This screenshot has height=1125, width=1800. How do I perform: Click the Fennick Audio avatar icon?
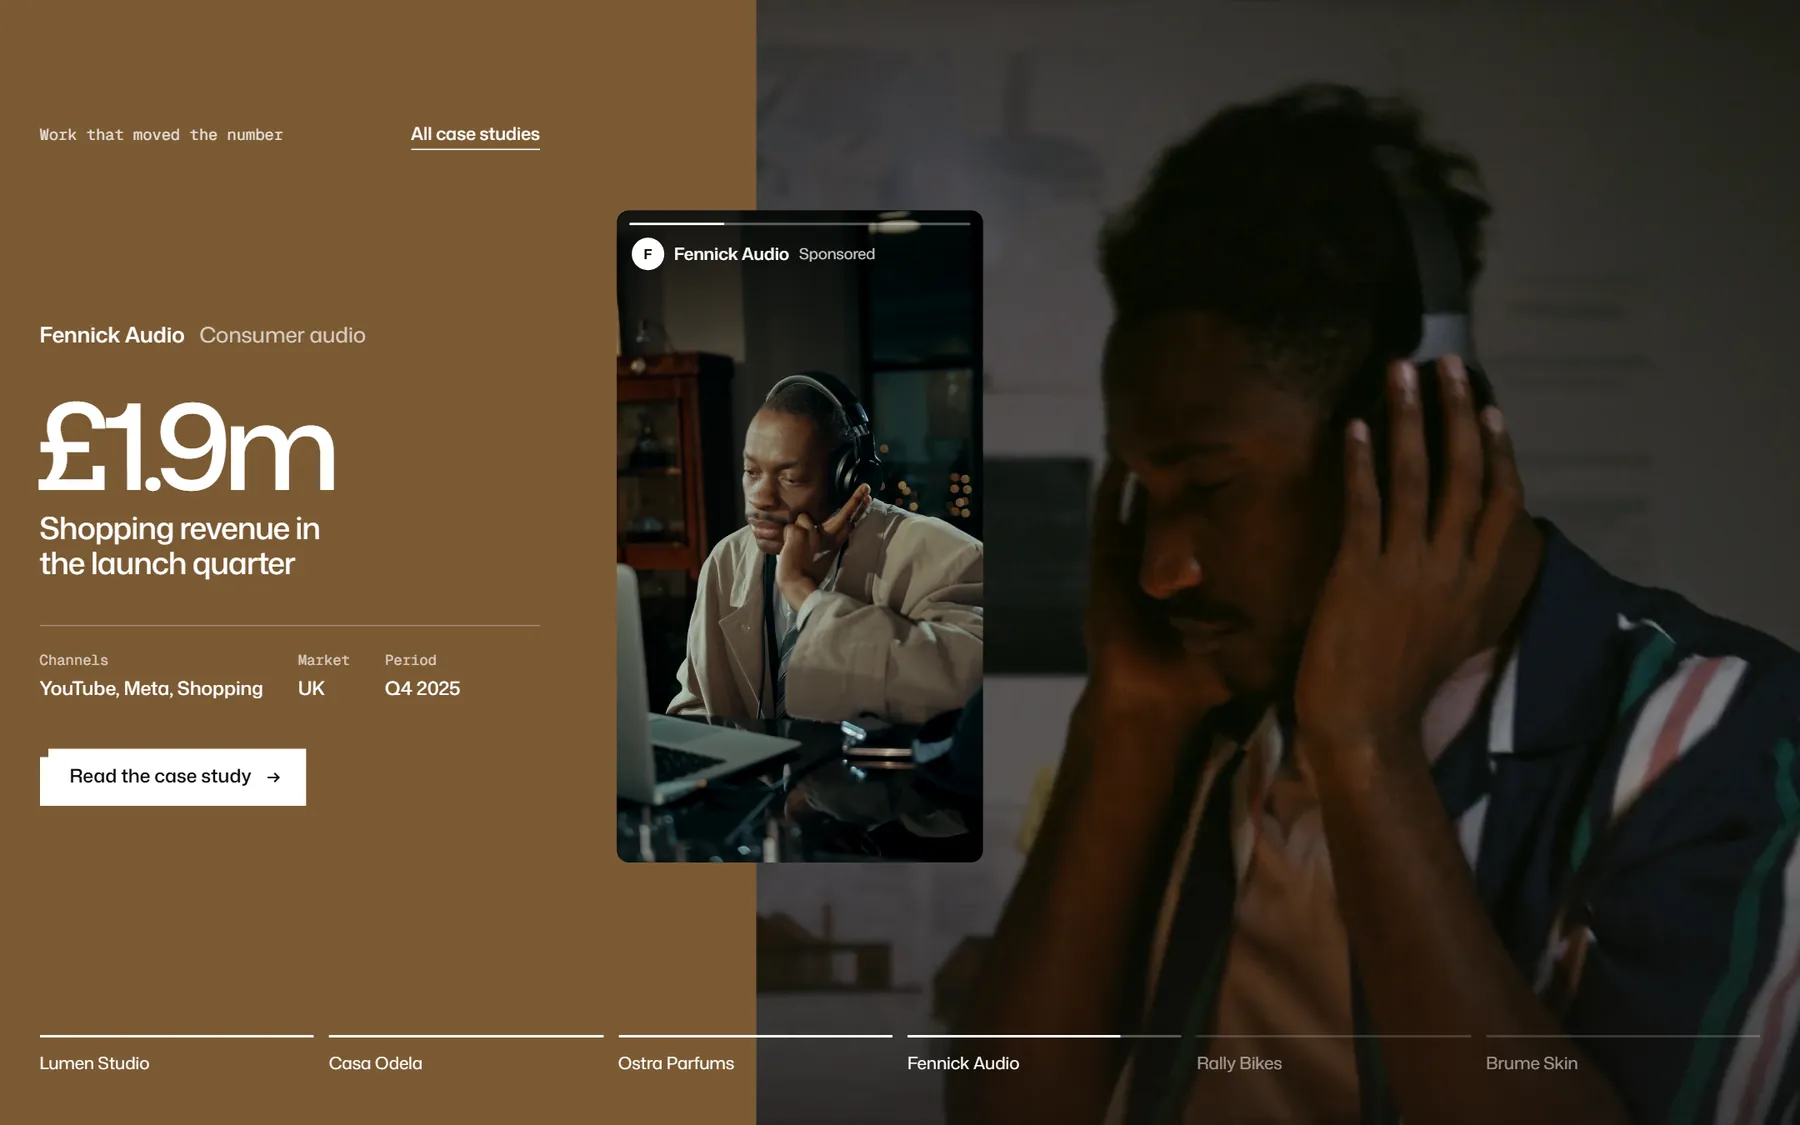[x=648, y=254]
